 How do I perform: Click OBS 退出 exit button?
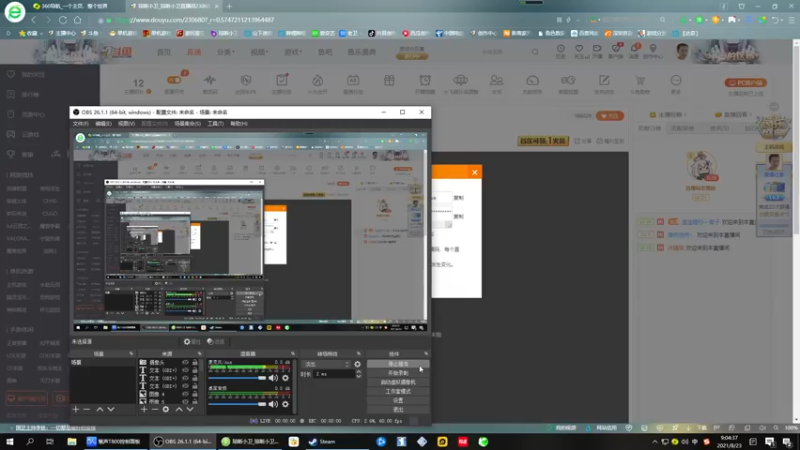pos(398,410)
